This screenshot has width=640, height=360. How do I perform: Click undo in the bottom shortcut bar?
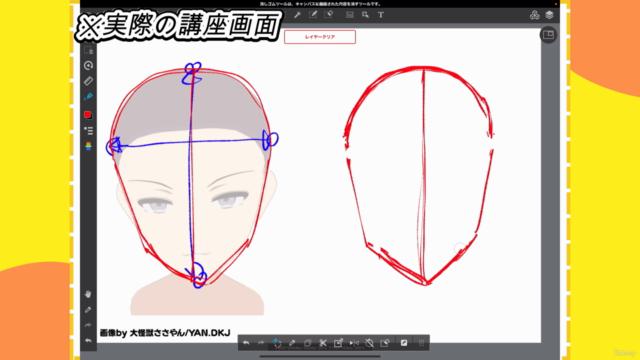click(246, 343)
